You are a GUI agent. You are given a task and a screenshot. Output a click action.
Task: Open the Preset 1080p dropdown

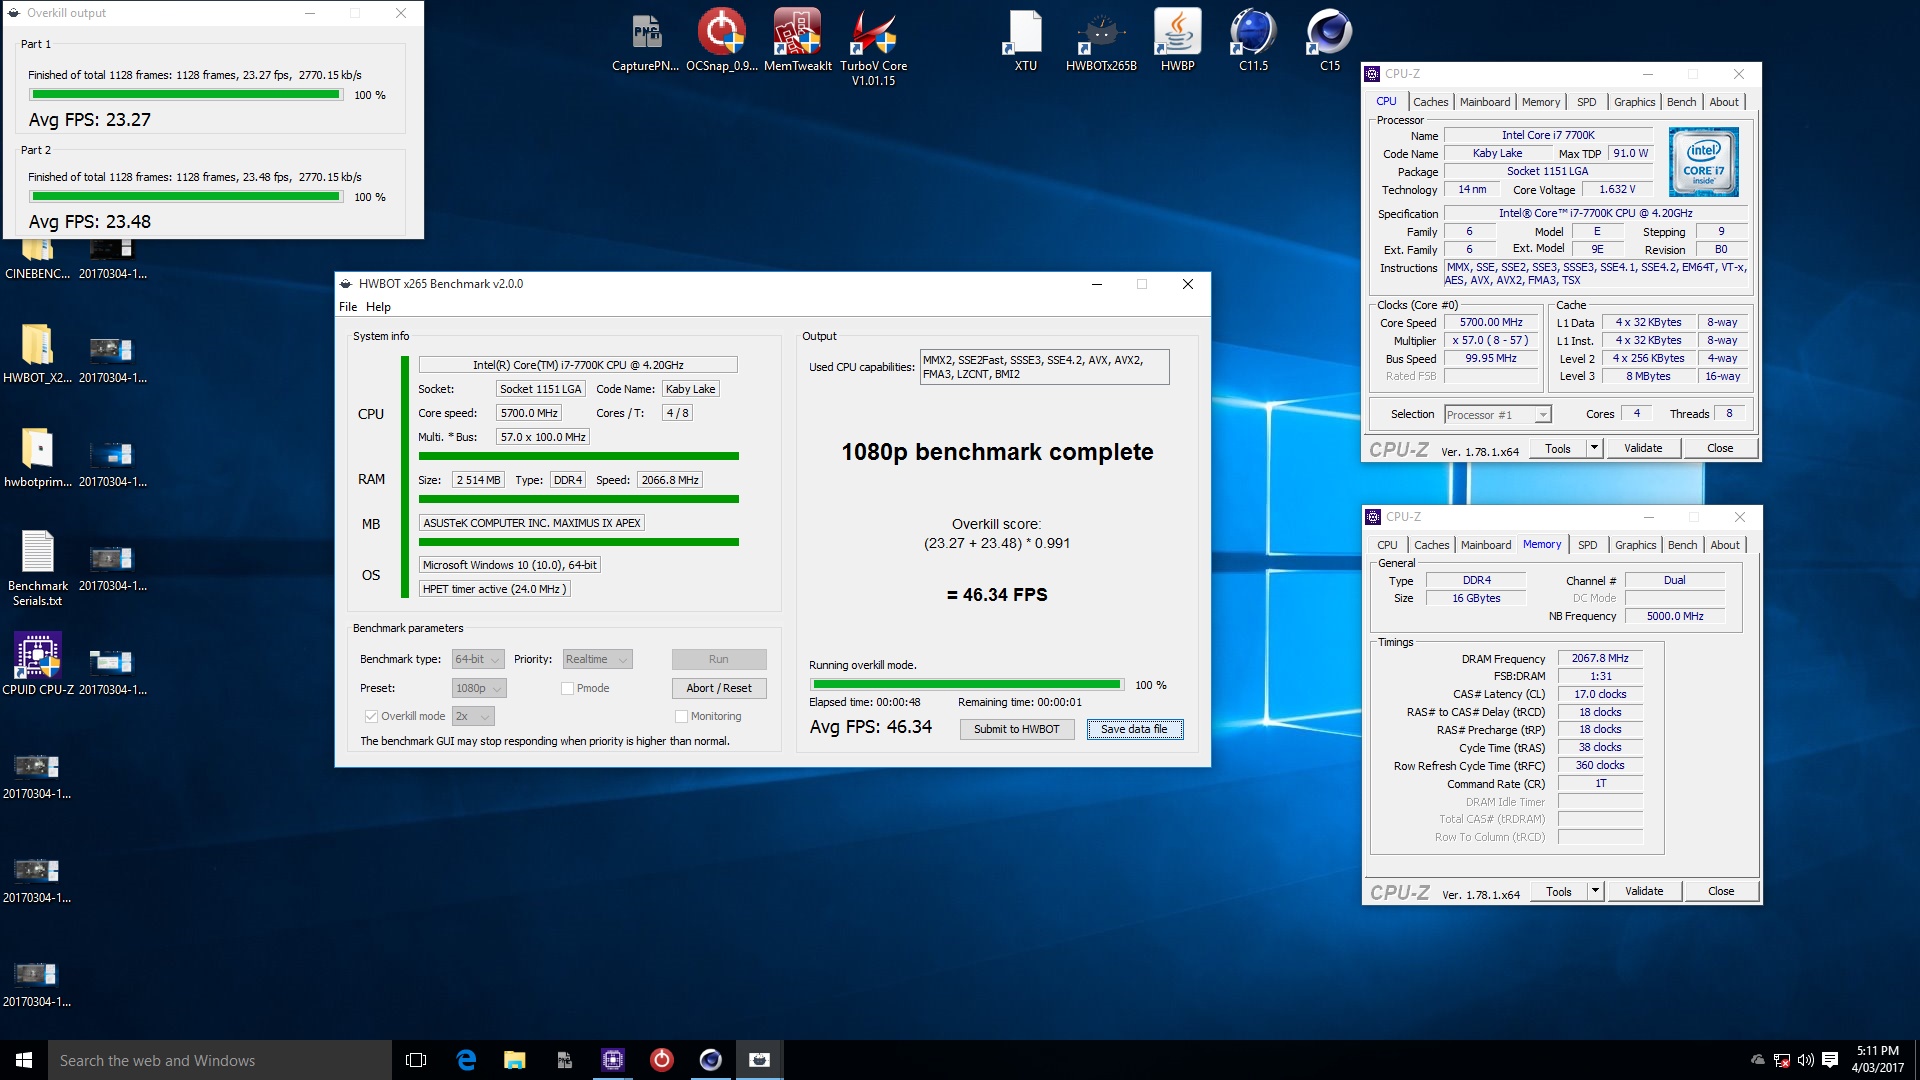pyautogui.click(x=479, y=688)
